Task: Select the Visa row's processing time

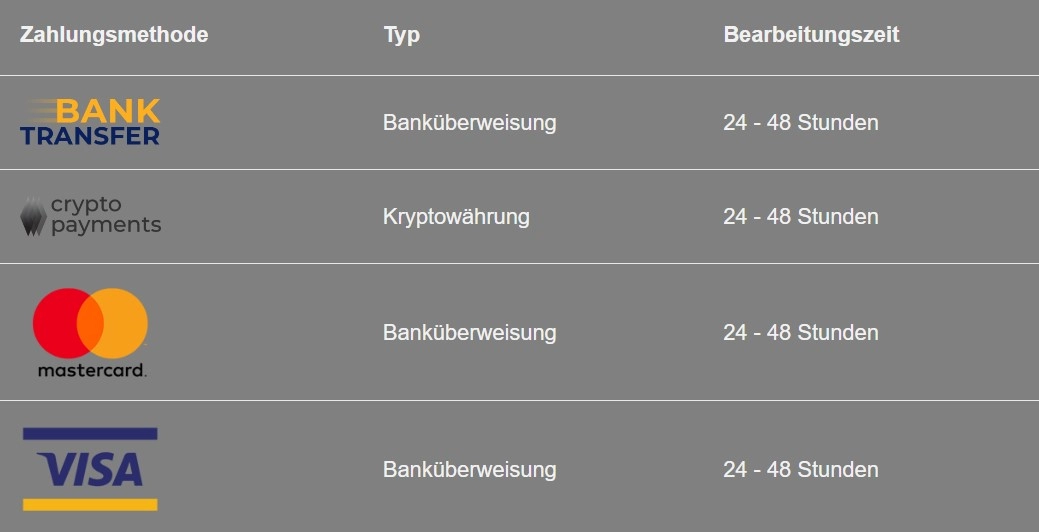Action: pos(800,470)
